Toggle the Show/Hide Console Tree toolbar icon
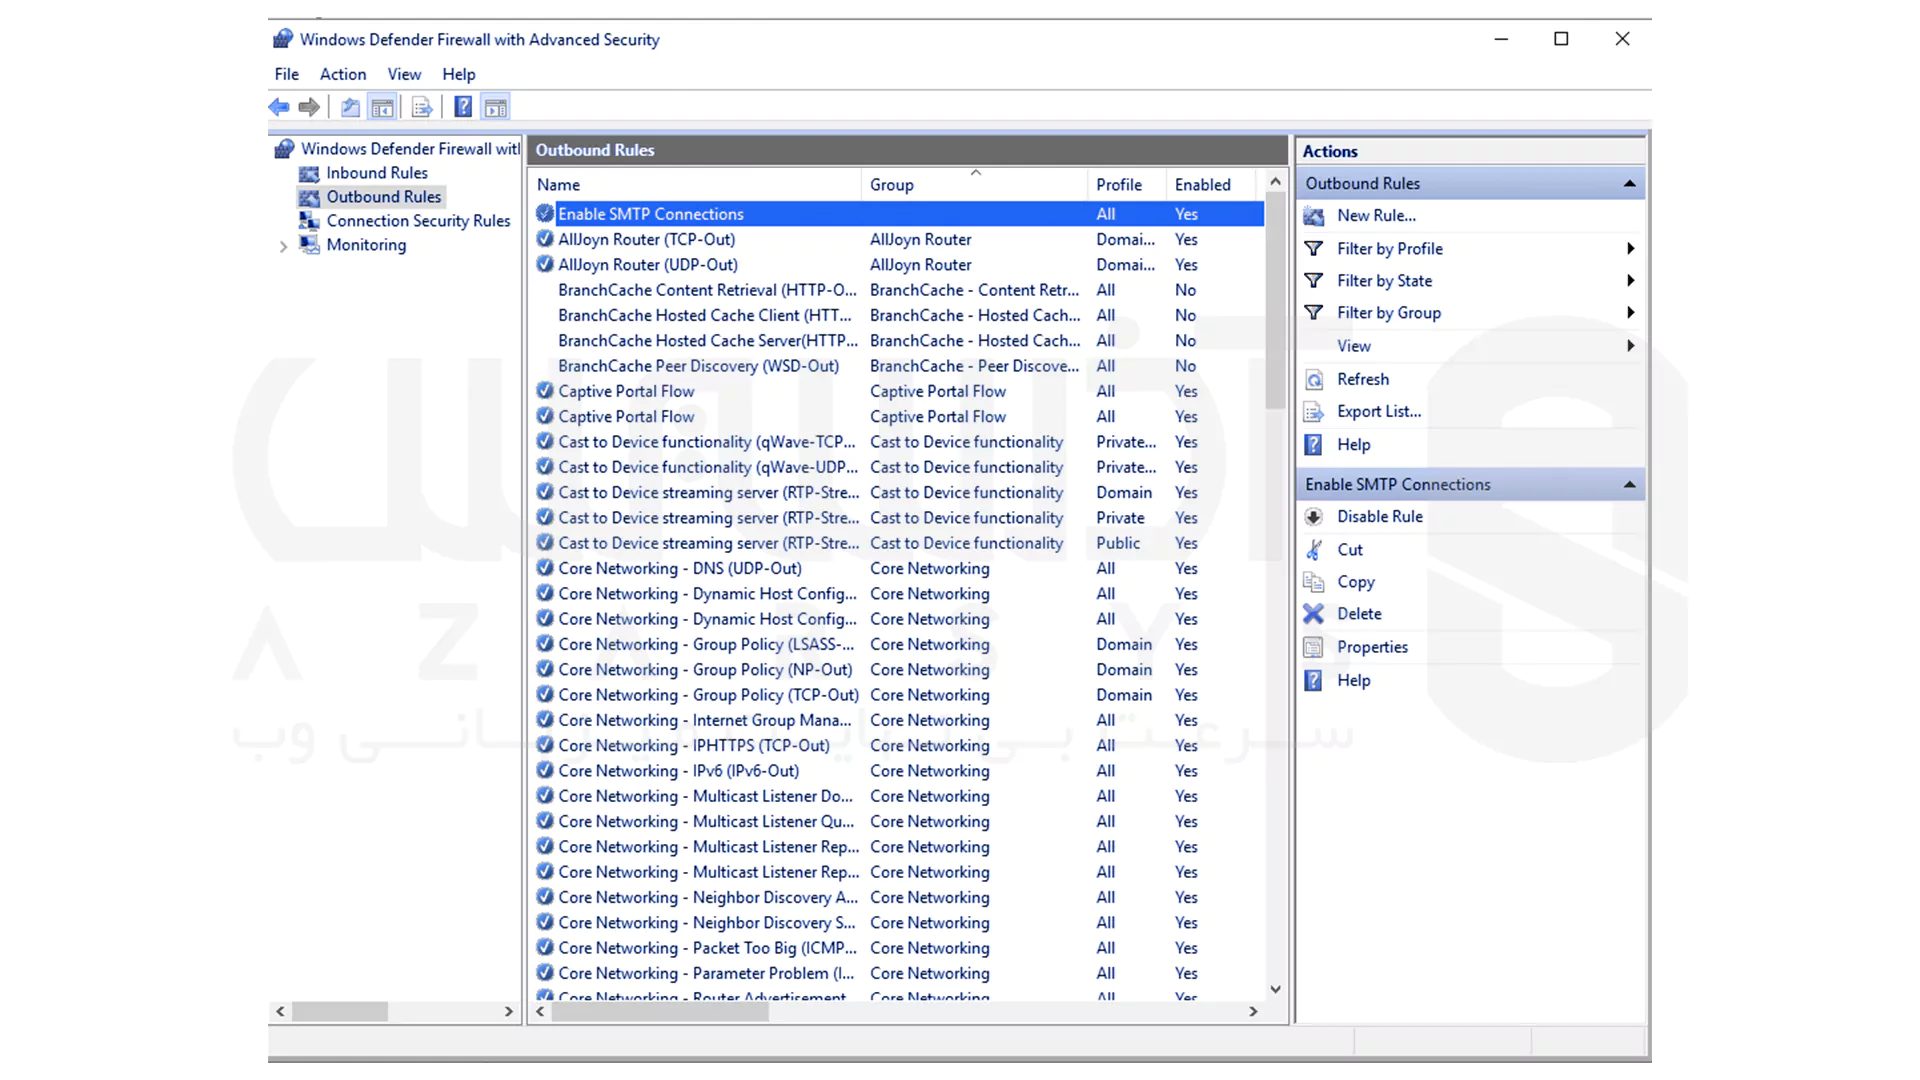The width and height of the screenshot is (1920, 1080). pos(382,107)
